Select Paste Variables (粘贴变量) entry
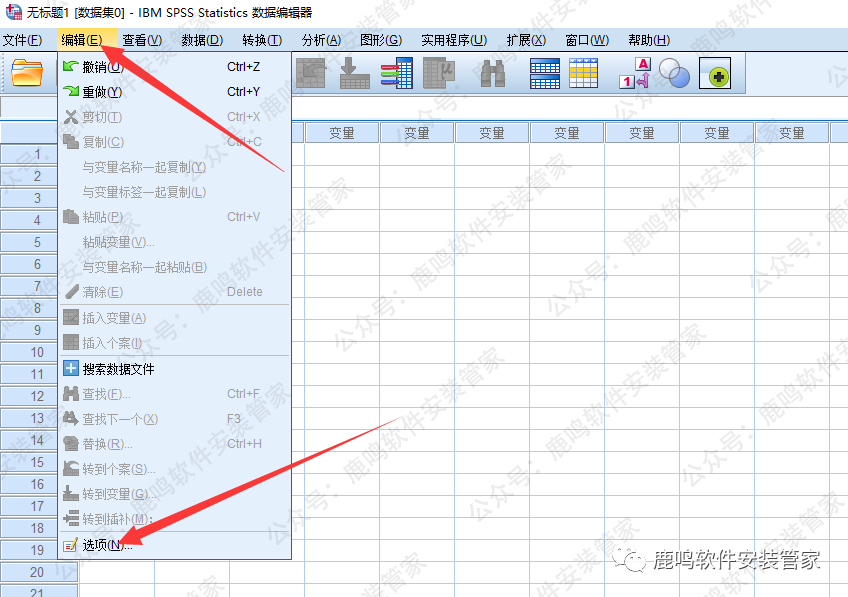 (x=174, y=242)
